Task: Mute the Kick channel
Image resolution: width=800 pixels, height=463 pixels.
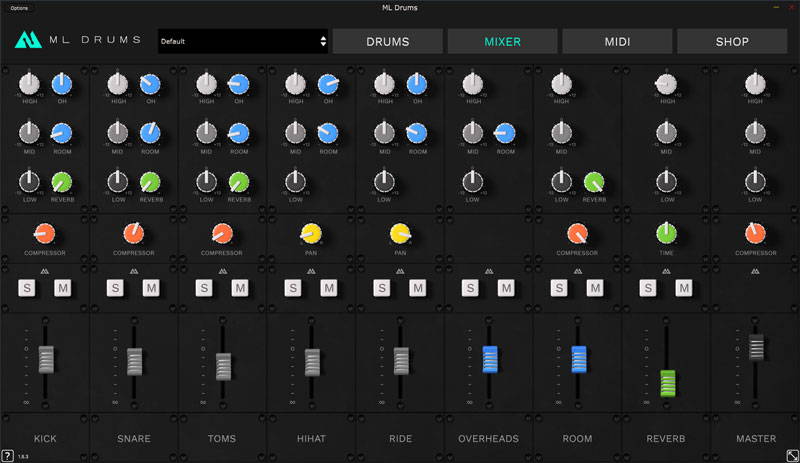Action: click(x=63, y=288)
